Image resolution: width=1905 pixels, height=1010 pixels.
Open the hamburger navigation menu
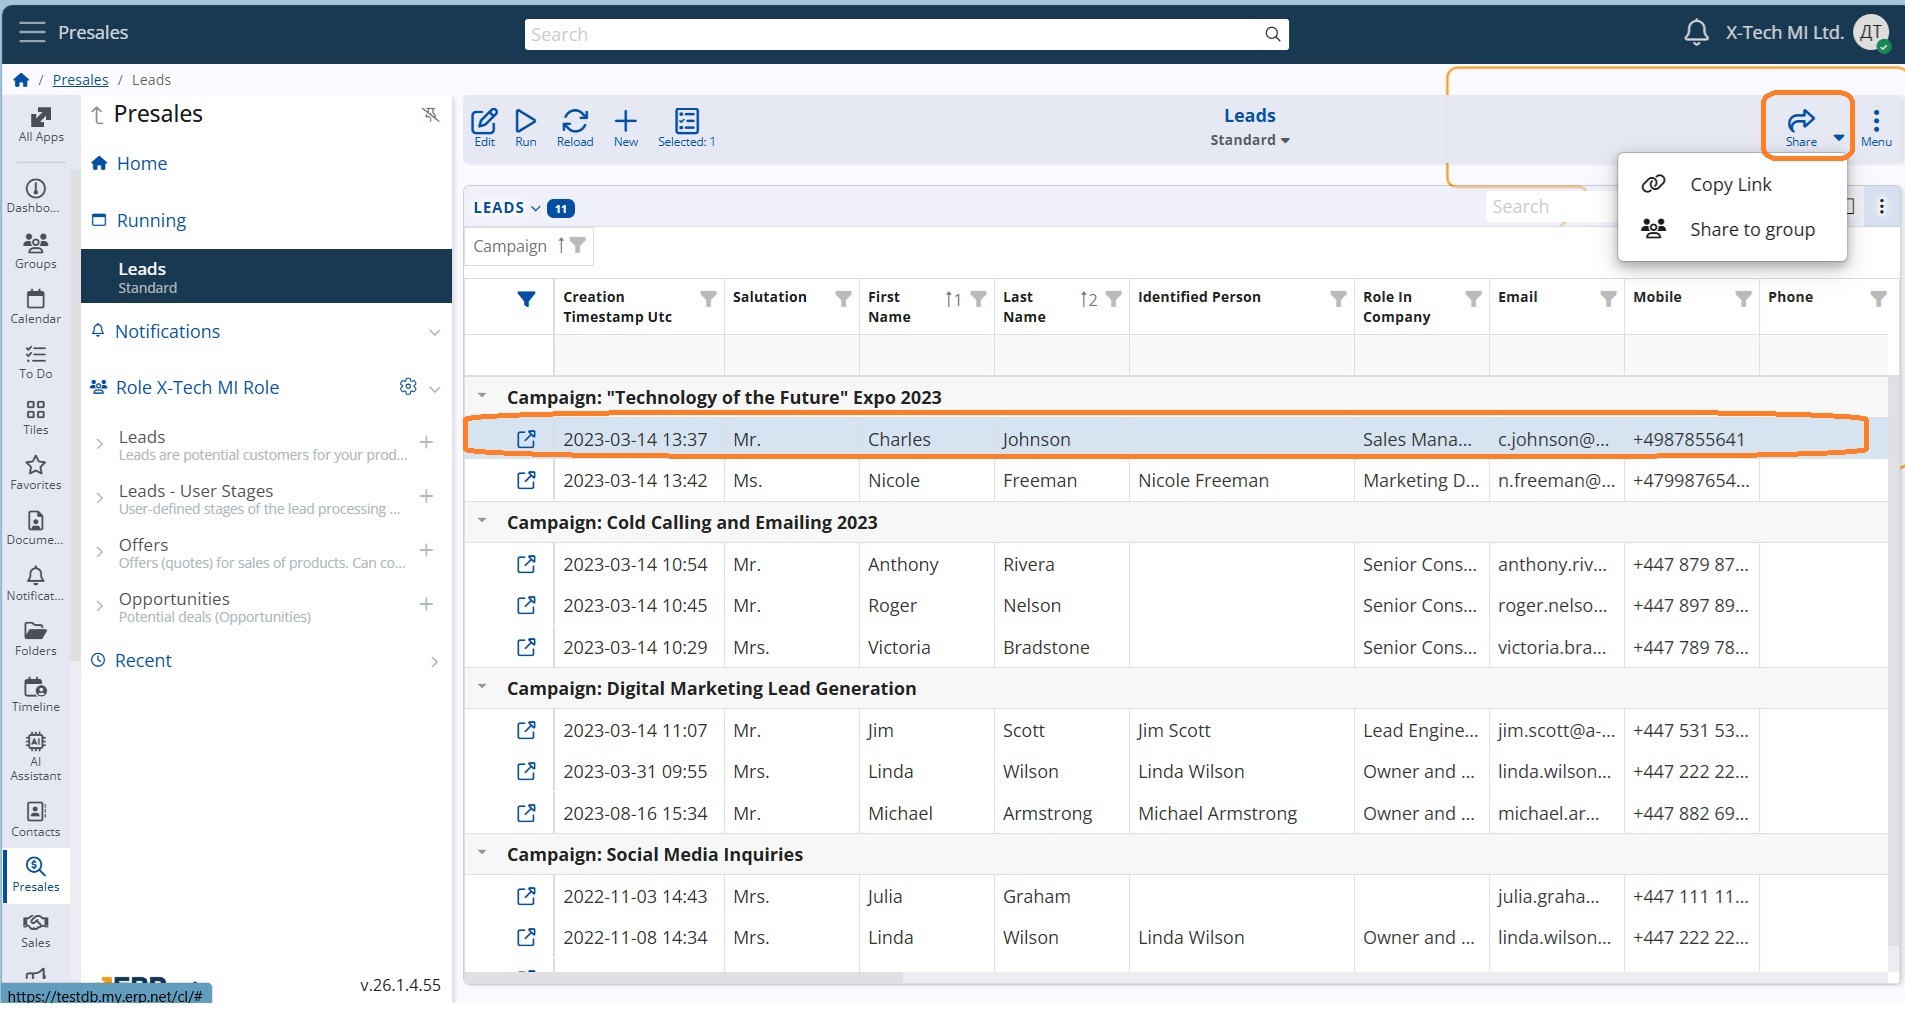click(x=32, y=32)
